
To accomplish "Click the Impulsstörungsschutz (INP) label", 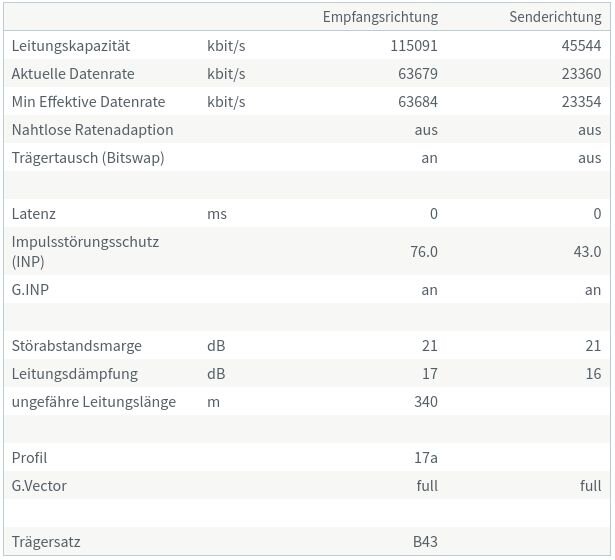I will click(85, 251).
